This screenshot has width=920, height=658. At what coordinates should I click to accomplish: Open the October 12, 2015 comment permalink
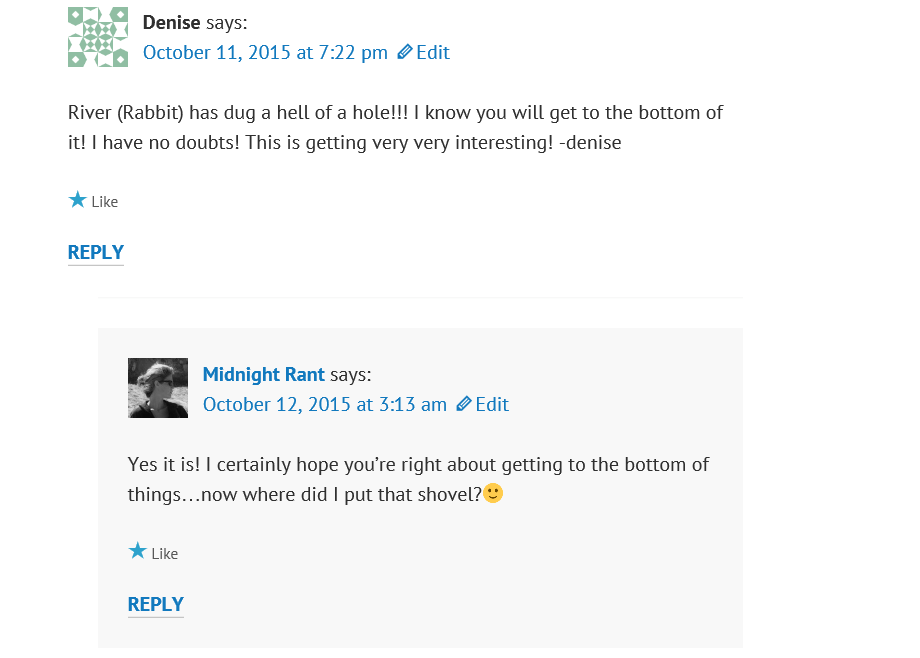tap(325, 404)
